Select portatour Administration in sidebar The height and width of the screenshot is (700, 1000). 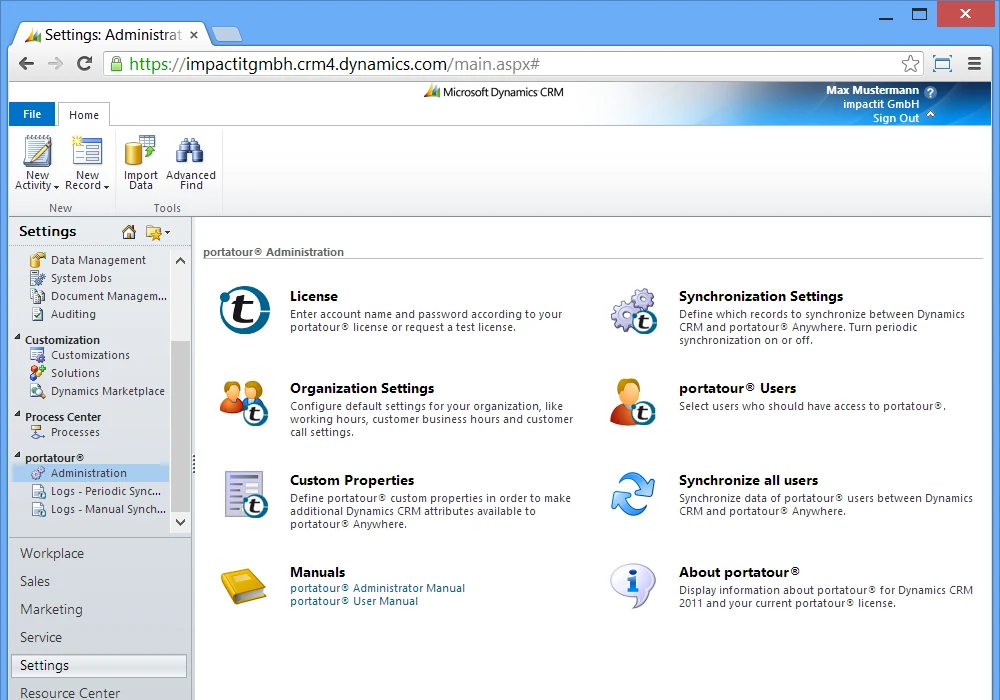91,473
